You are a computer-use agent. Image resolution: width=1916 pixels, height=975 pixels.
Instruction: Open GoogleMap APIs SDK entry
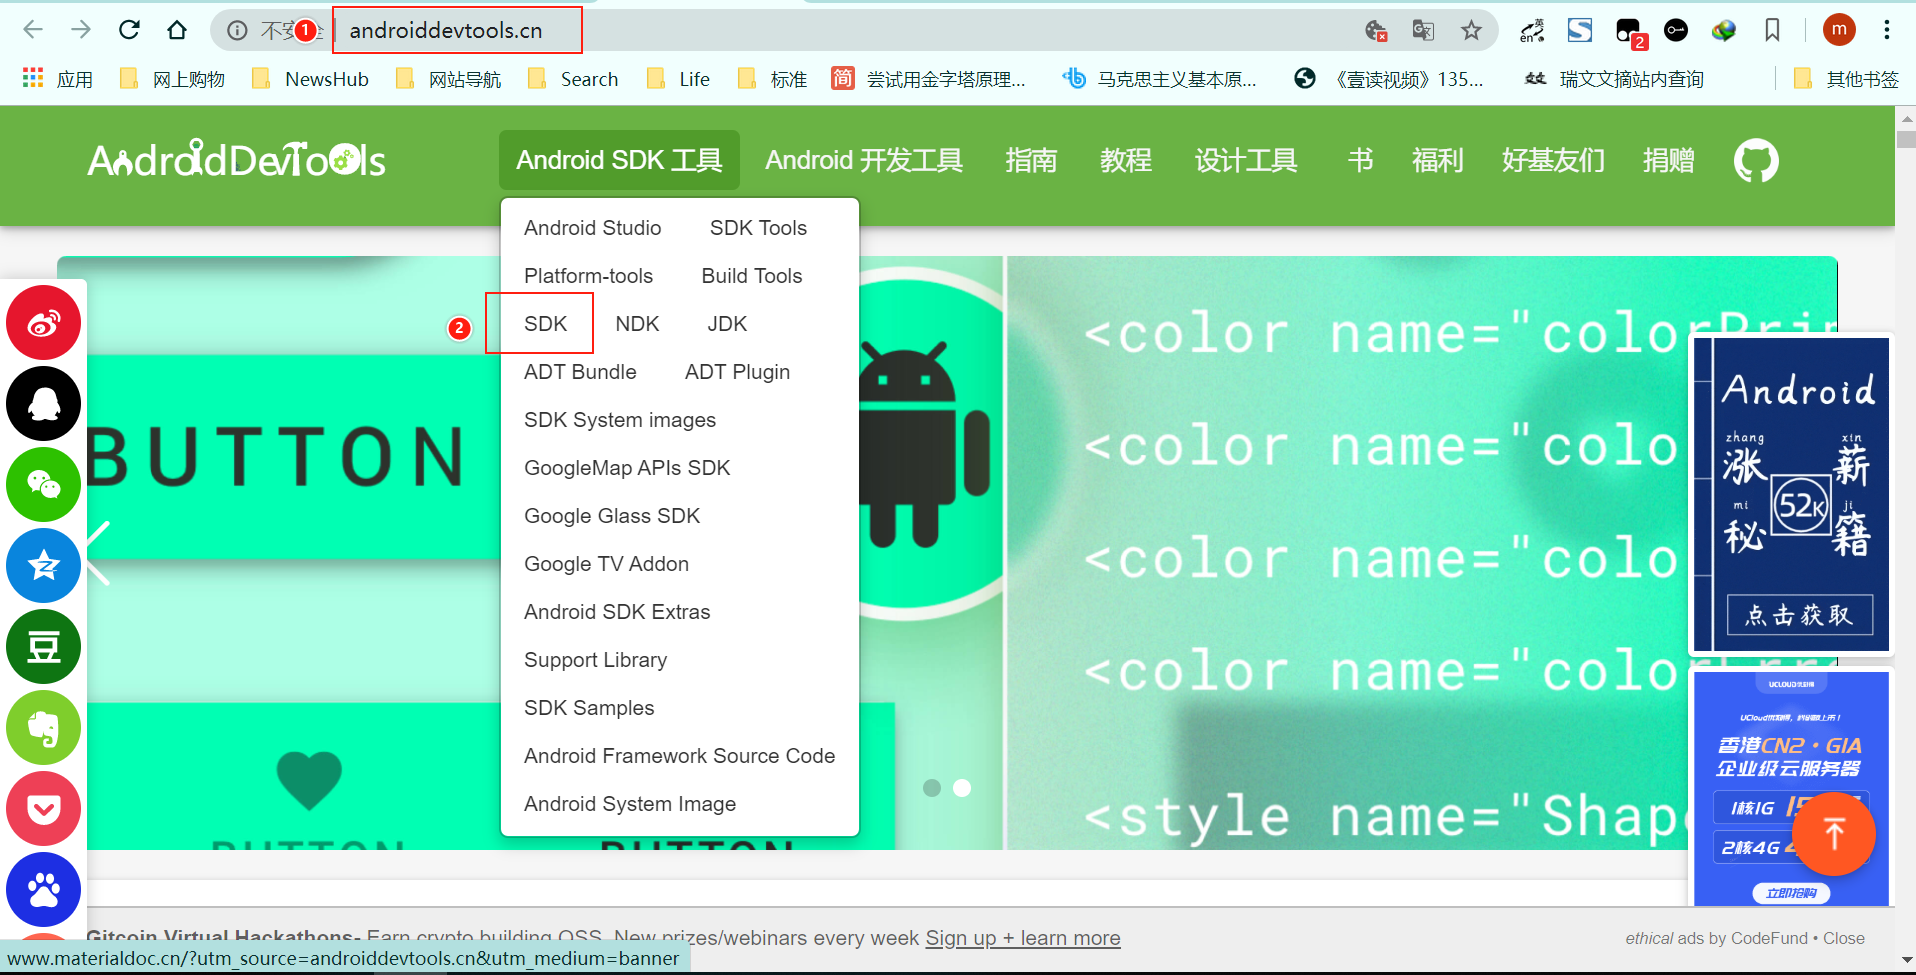click(627, 468)
